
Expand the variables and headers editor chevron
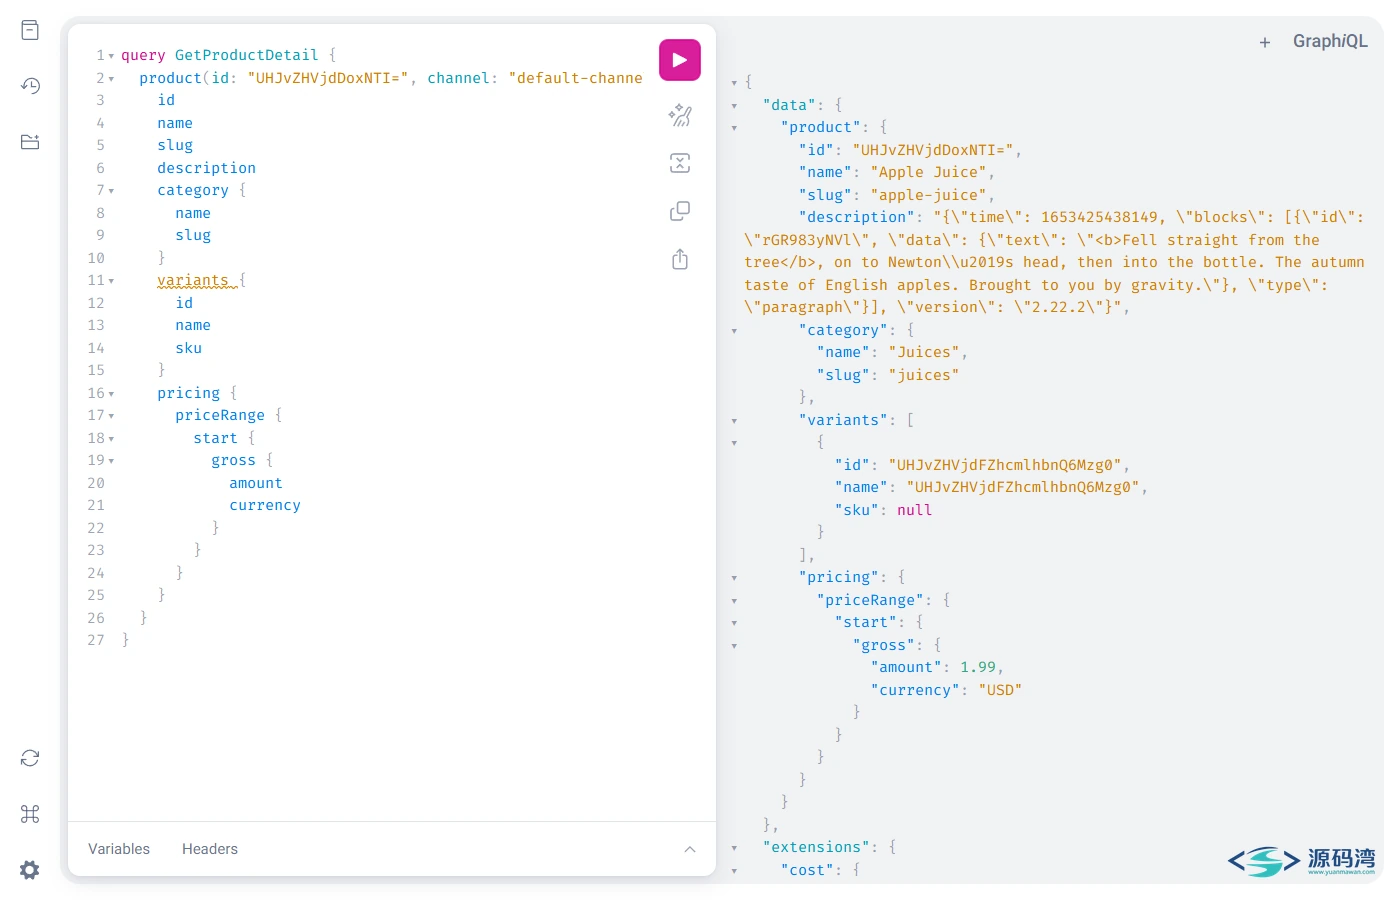pyautogui.click(x=690, y=849)
